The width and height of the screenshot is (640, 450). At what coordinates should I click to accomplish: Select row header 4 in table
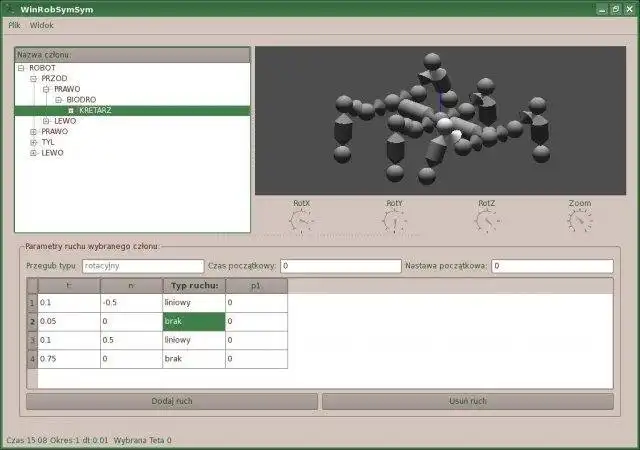pyautogui.click(x=32, y=359)
